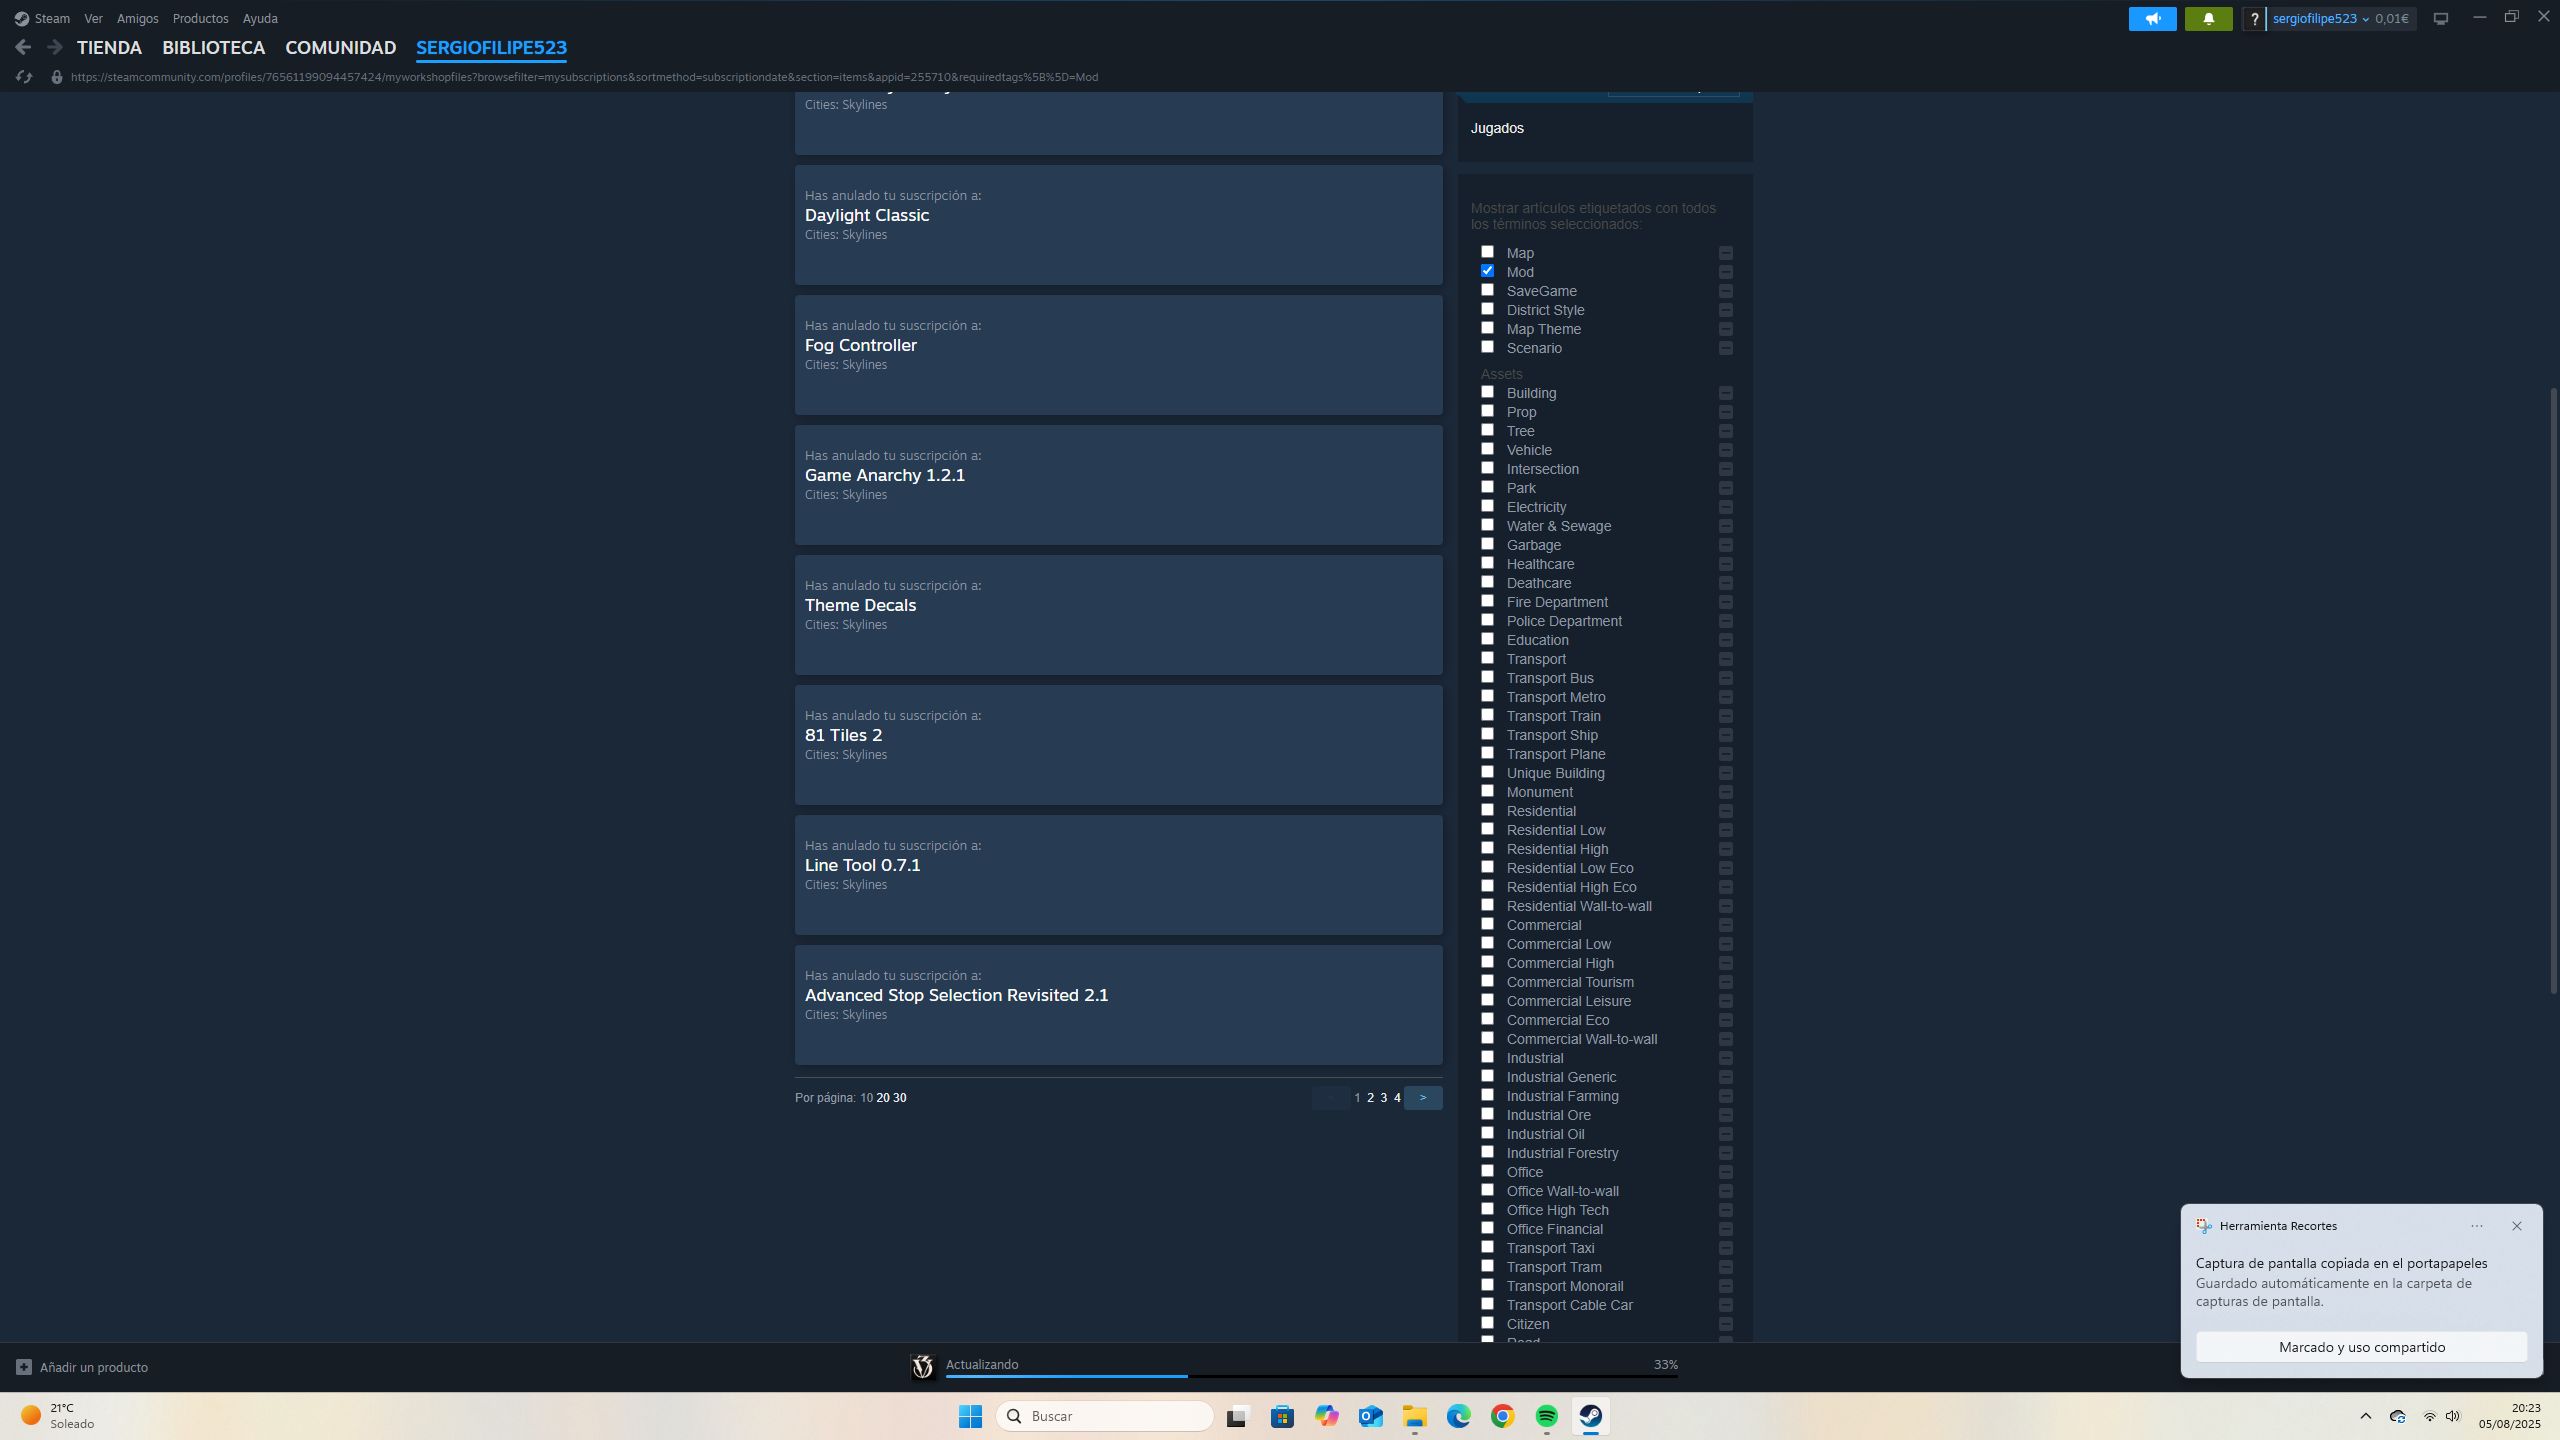Click the page reload icon
Viewport: 2560px width, 1440px height.
click(x=25, y=77)
